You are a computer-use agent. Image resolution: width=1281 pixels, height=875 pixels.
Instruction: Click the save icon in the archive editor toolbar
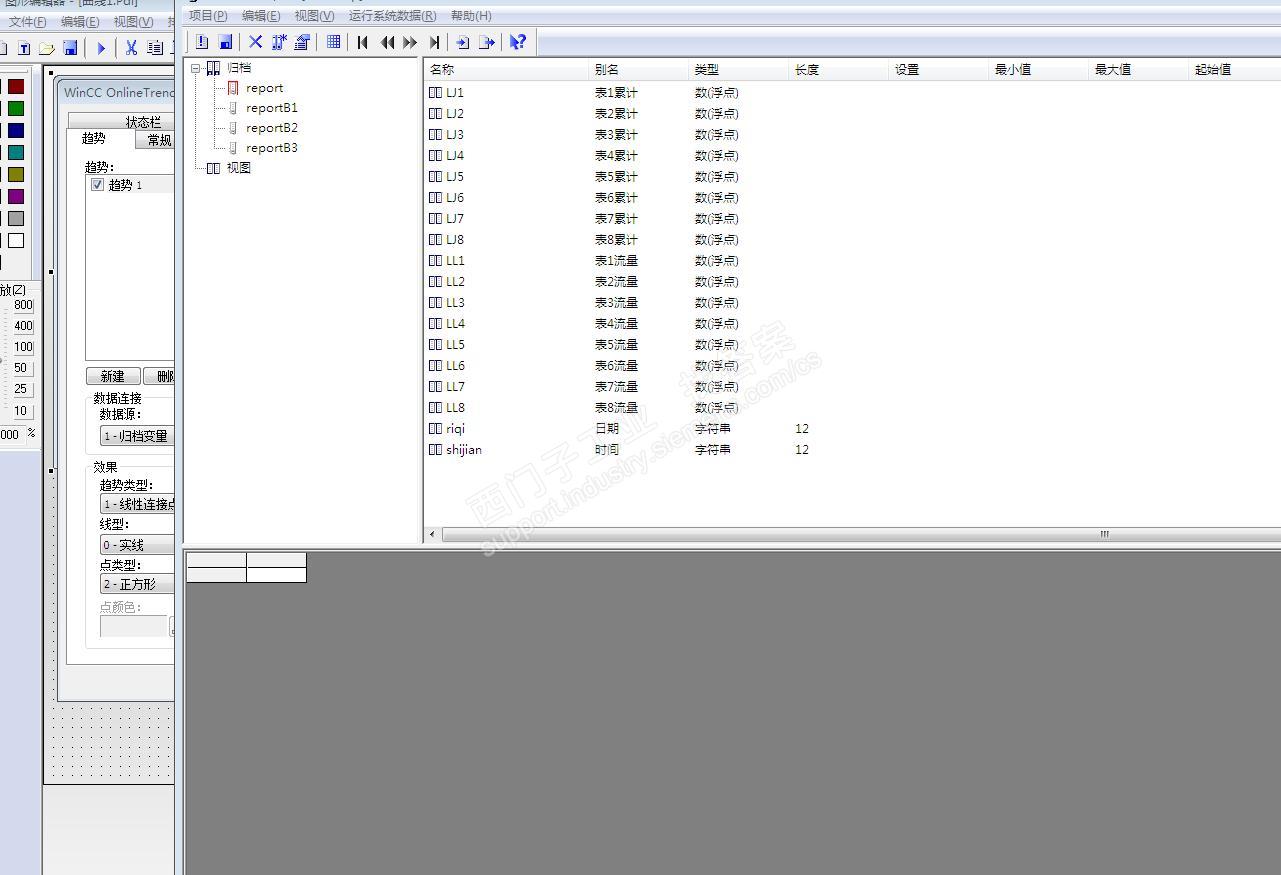tap(226, 42)
